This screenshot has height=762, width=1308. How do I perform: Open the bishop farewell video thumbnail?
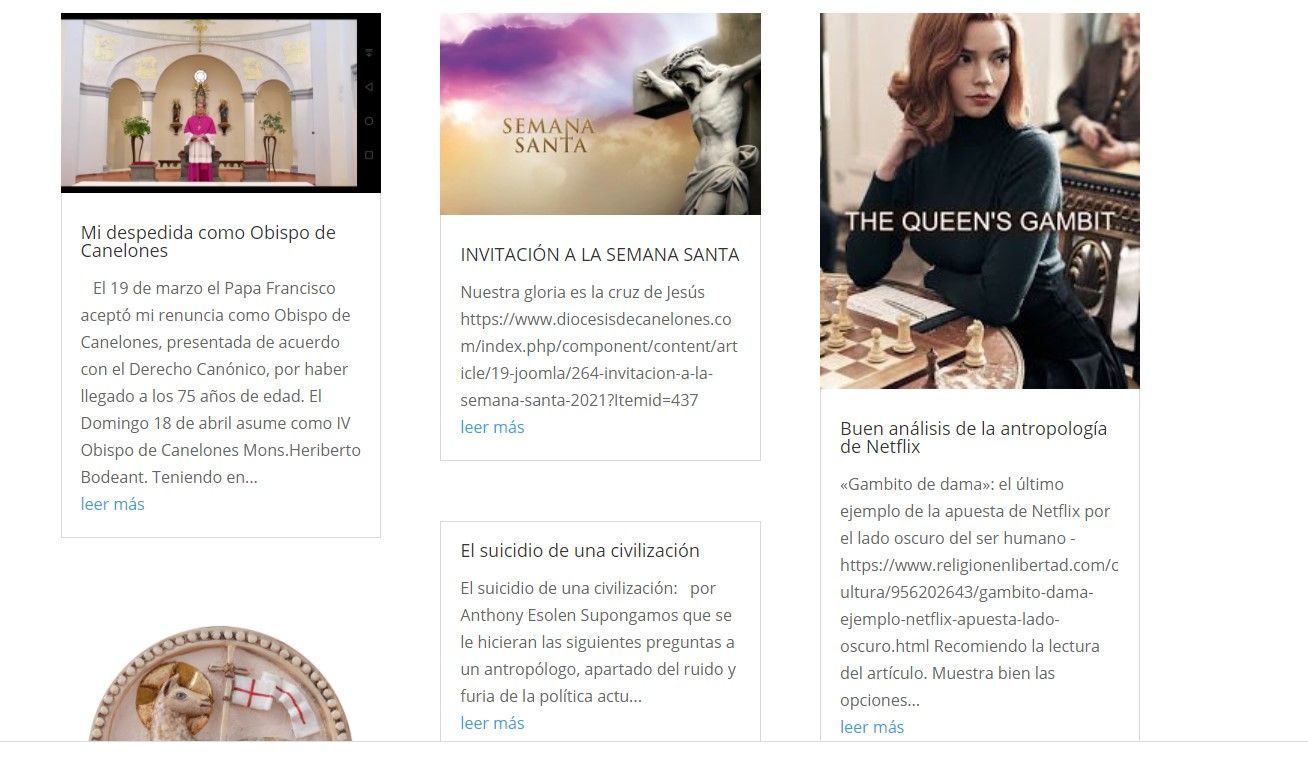click(x=221, y=103)
